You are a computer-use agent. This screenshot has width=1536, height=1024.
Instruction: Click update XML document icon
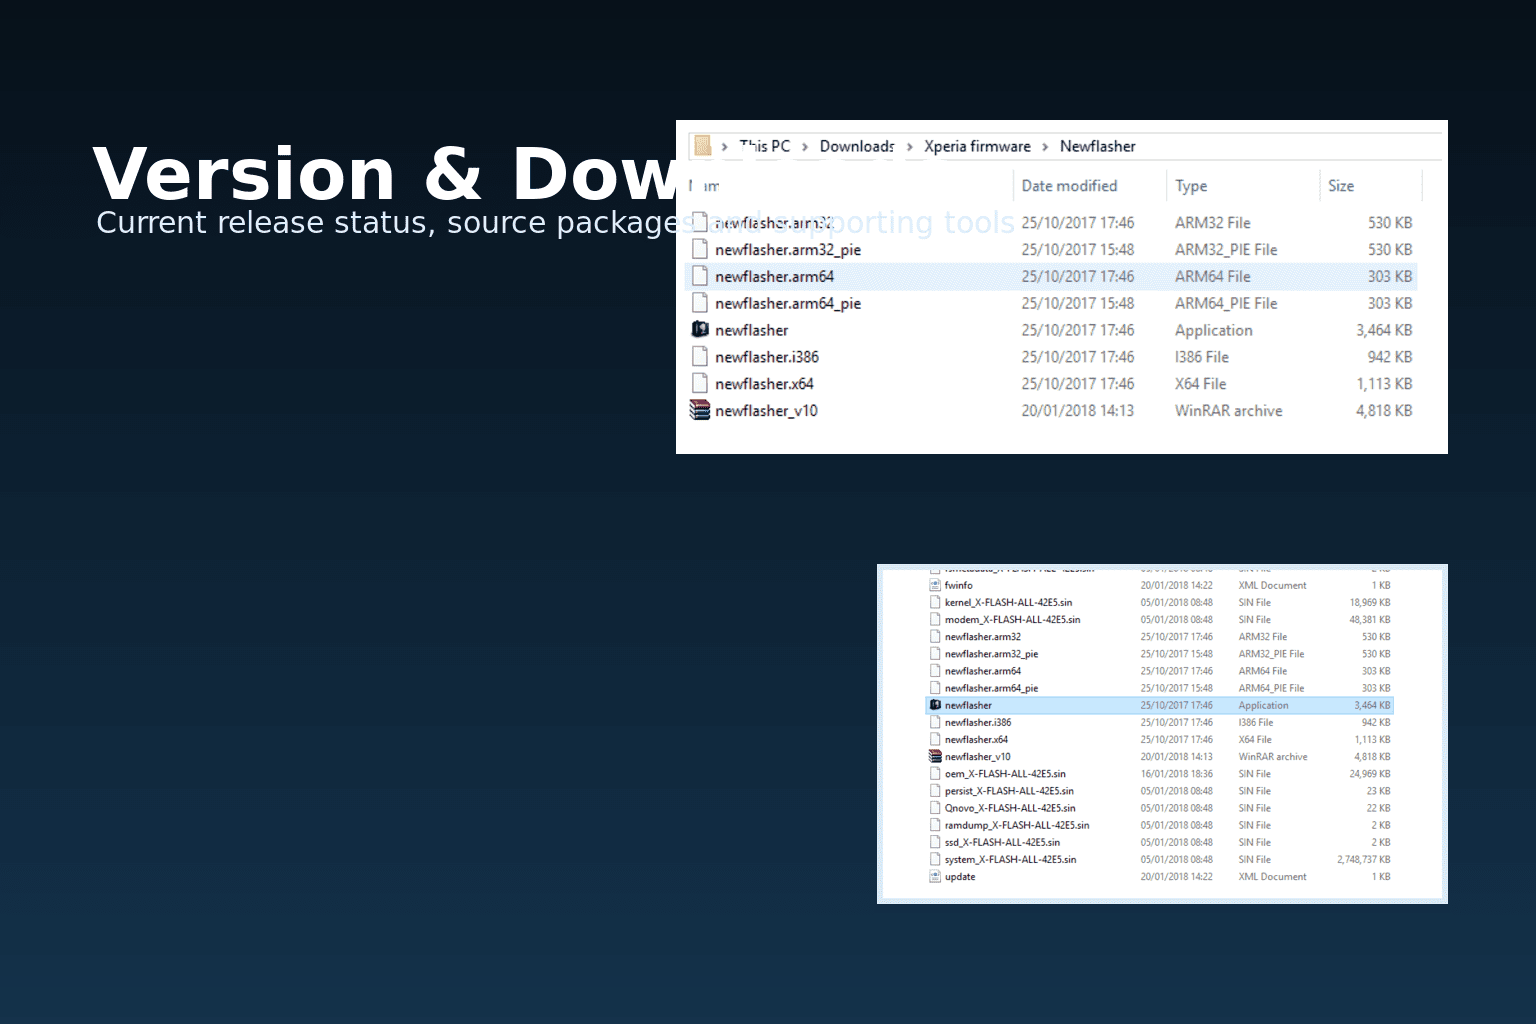tap(935, 876)
